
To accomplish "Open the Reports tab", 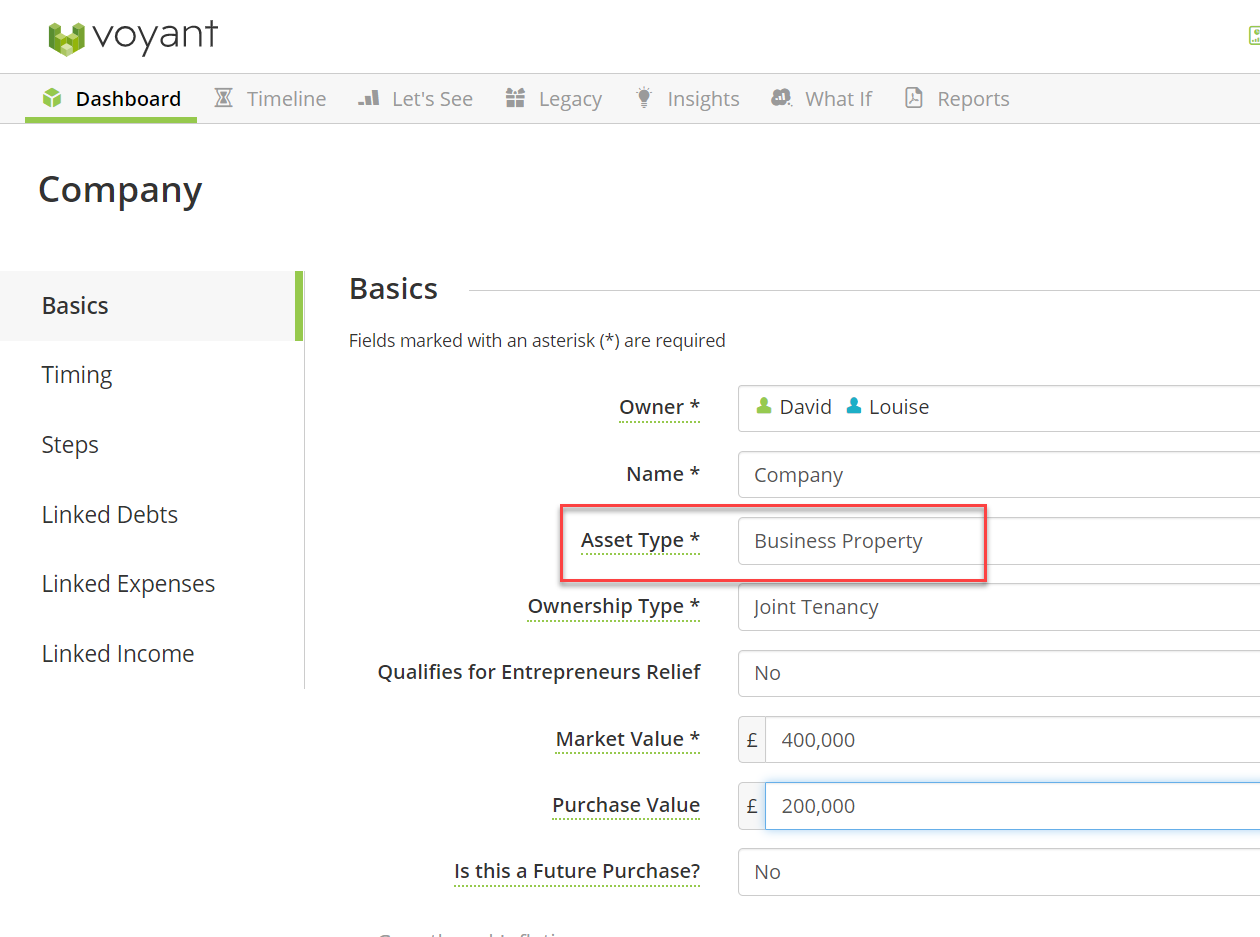I will tap(957, 98).
